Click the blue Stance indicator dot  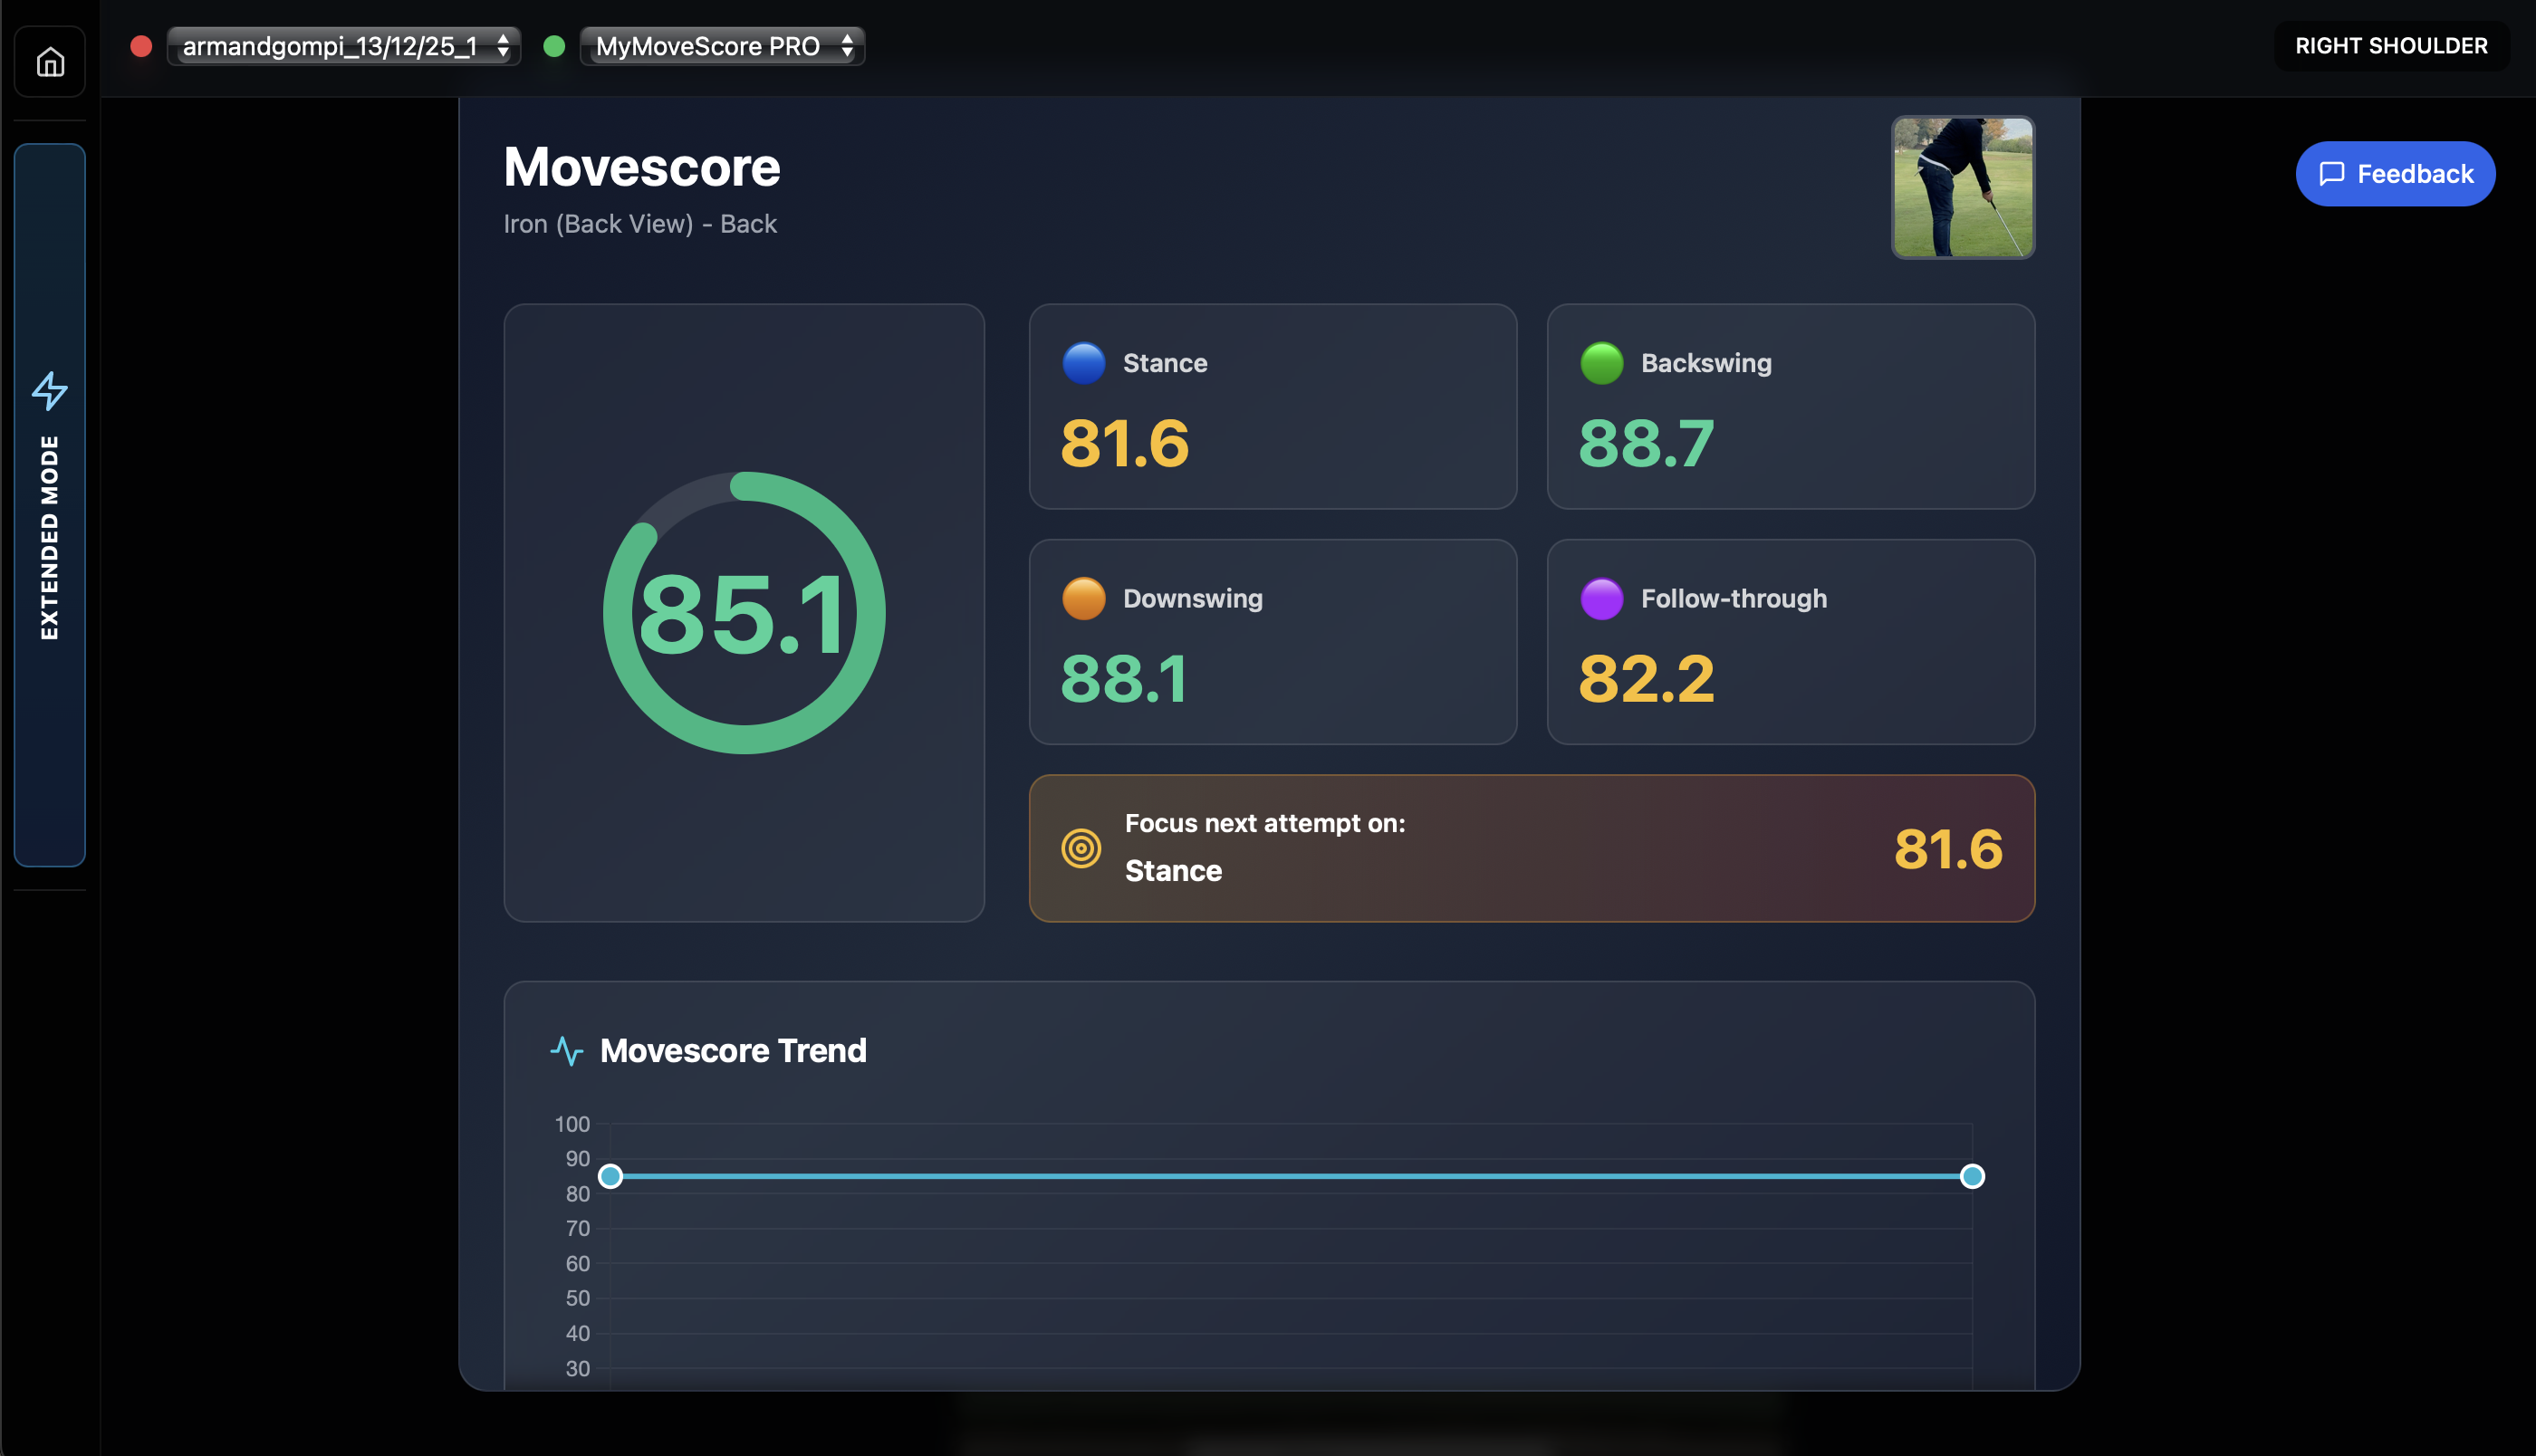pyautogui.click(x=1083, y=363)
